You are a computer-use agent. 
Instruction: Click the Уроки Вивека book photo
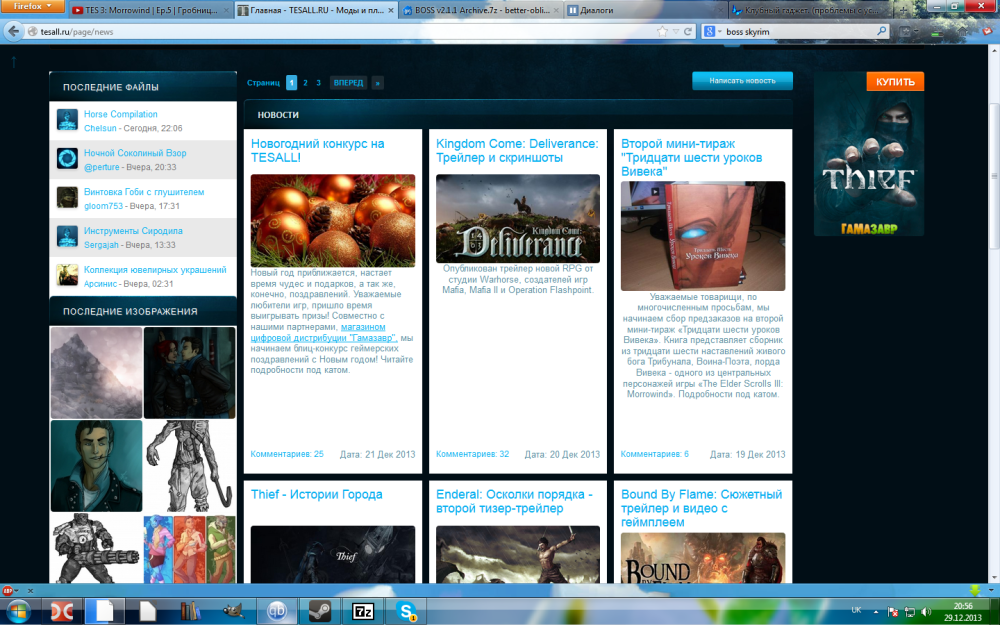pyautogui.click(x=703, y=236)
